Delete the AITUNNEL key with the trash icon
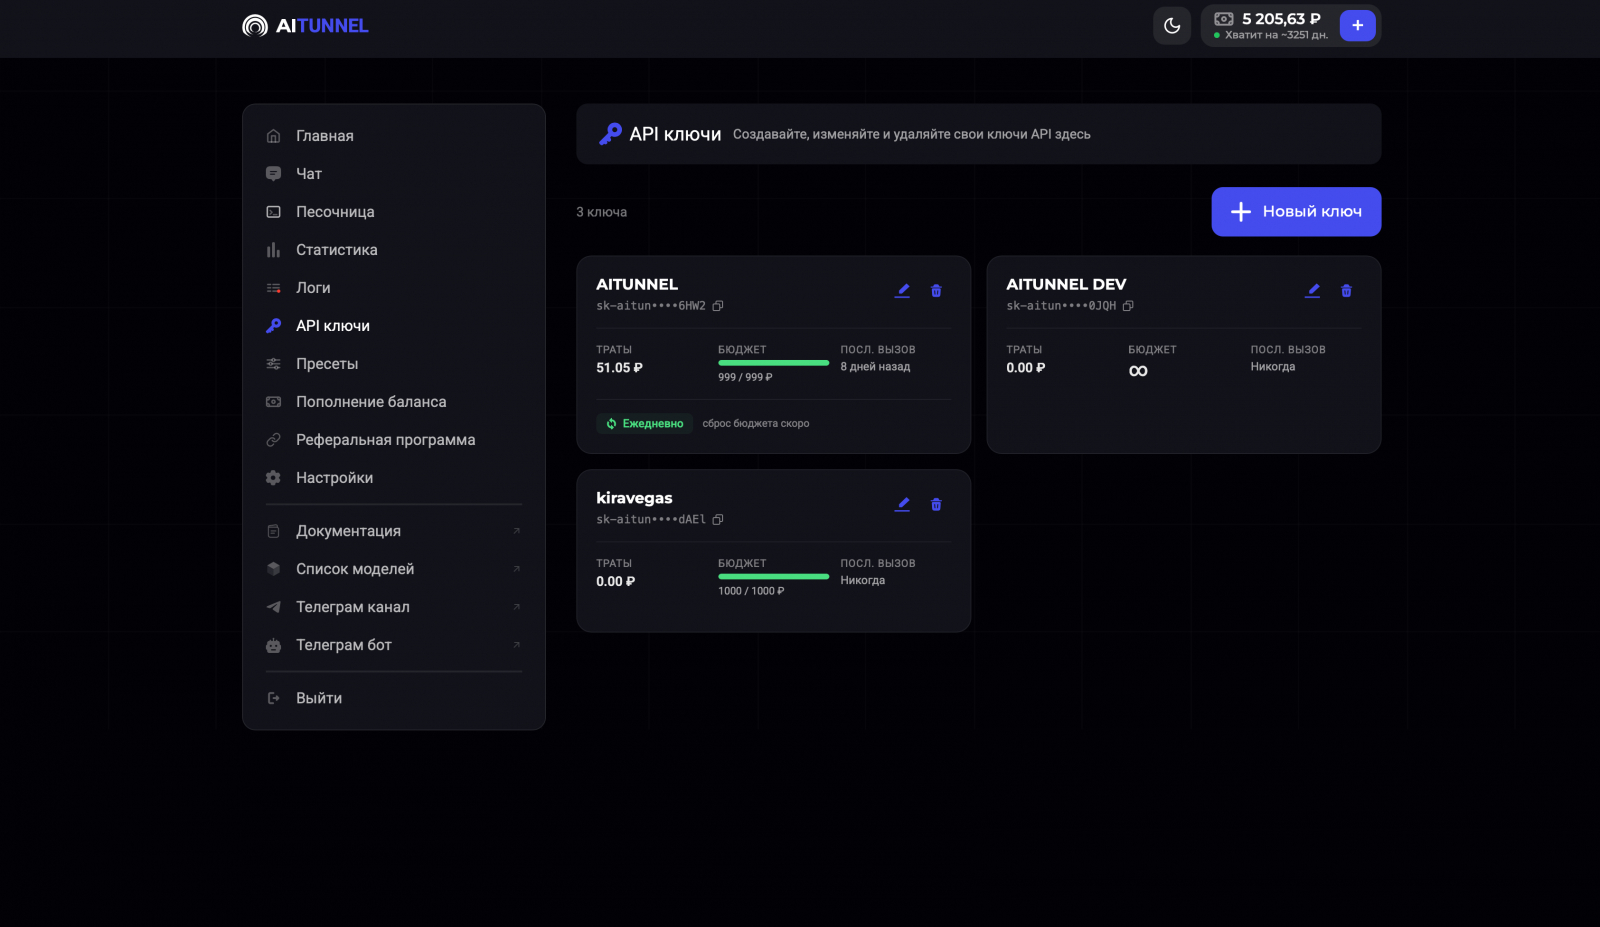Image resolution: width=1600 pixels, height=927 pixels. point(936,291)
